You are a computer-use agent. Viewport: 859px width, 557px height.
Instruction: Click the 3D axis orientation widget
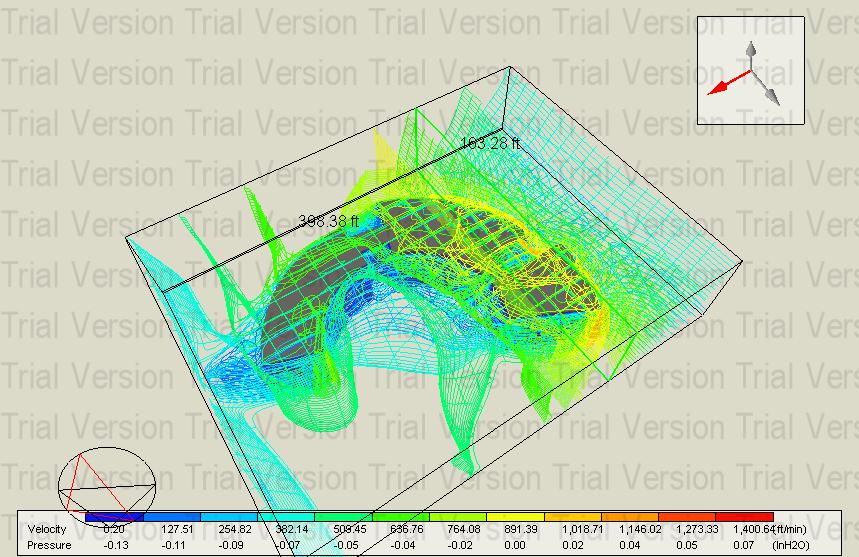[x=751, y=71]
